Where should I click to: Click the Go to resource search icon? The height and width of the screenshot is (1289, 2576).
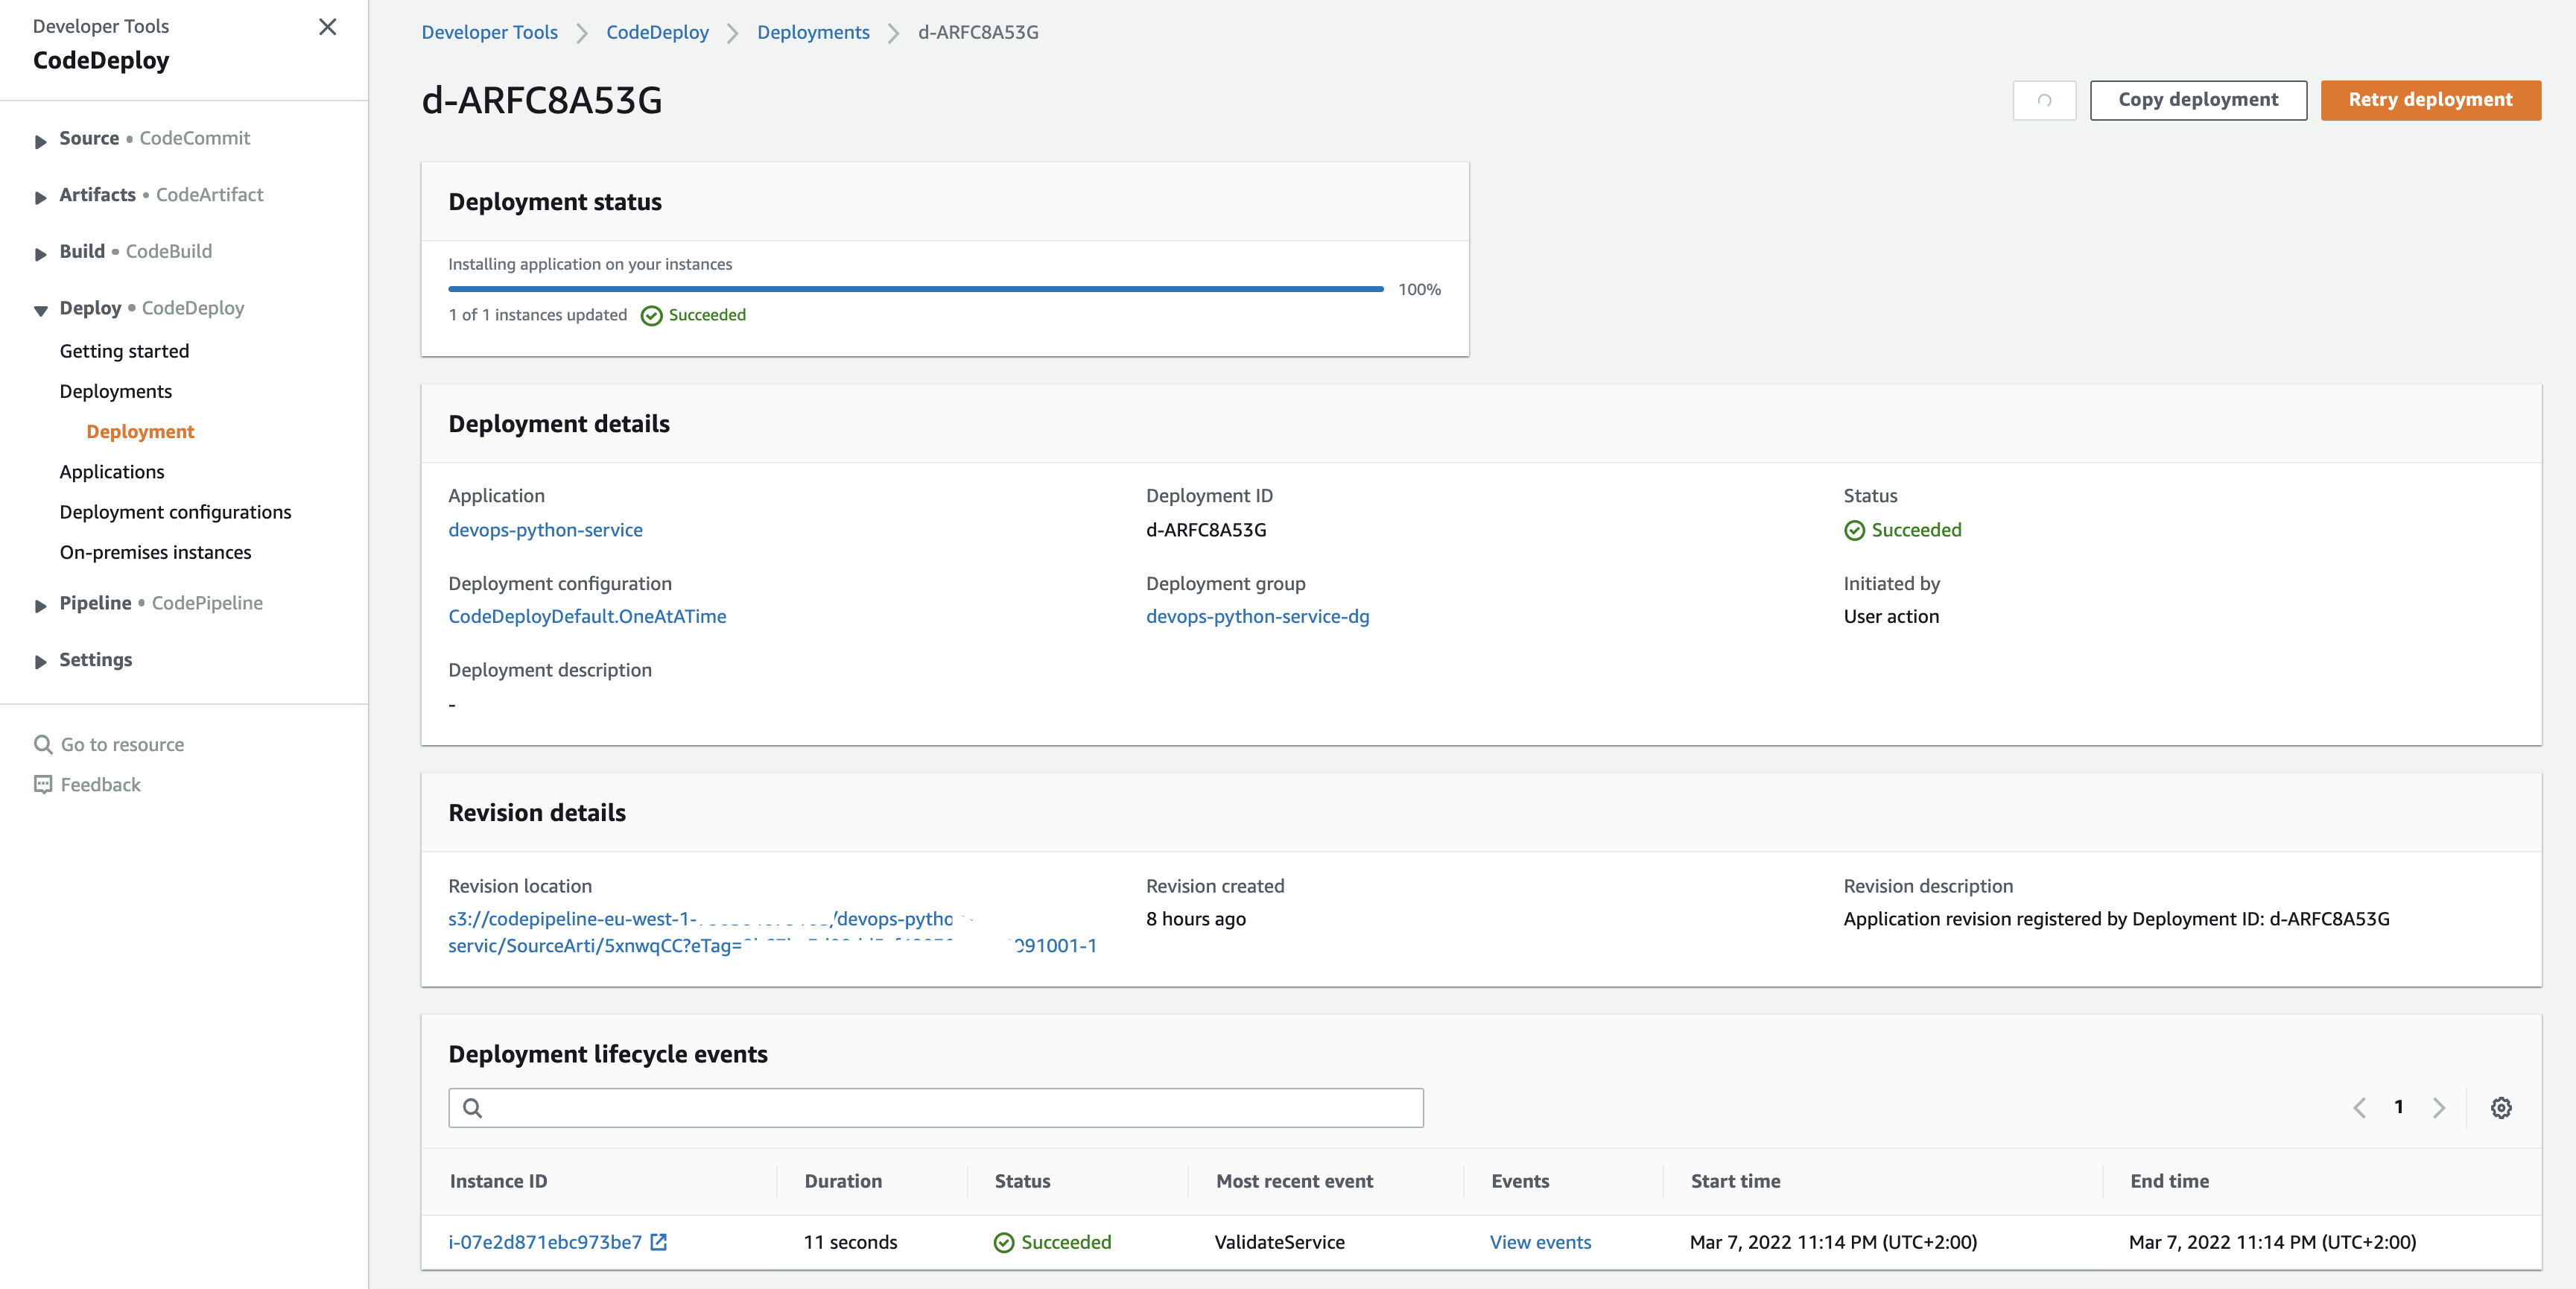coord(43,744)
